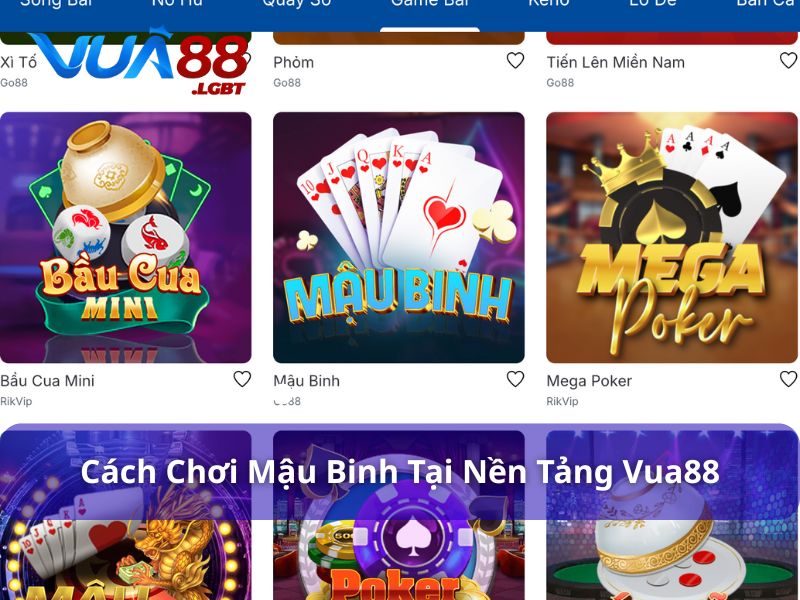
Task: Click the Mega Poker title text
Action: 589,381
